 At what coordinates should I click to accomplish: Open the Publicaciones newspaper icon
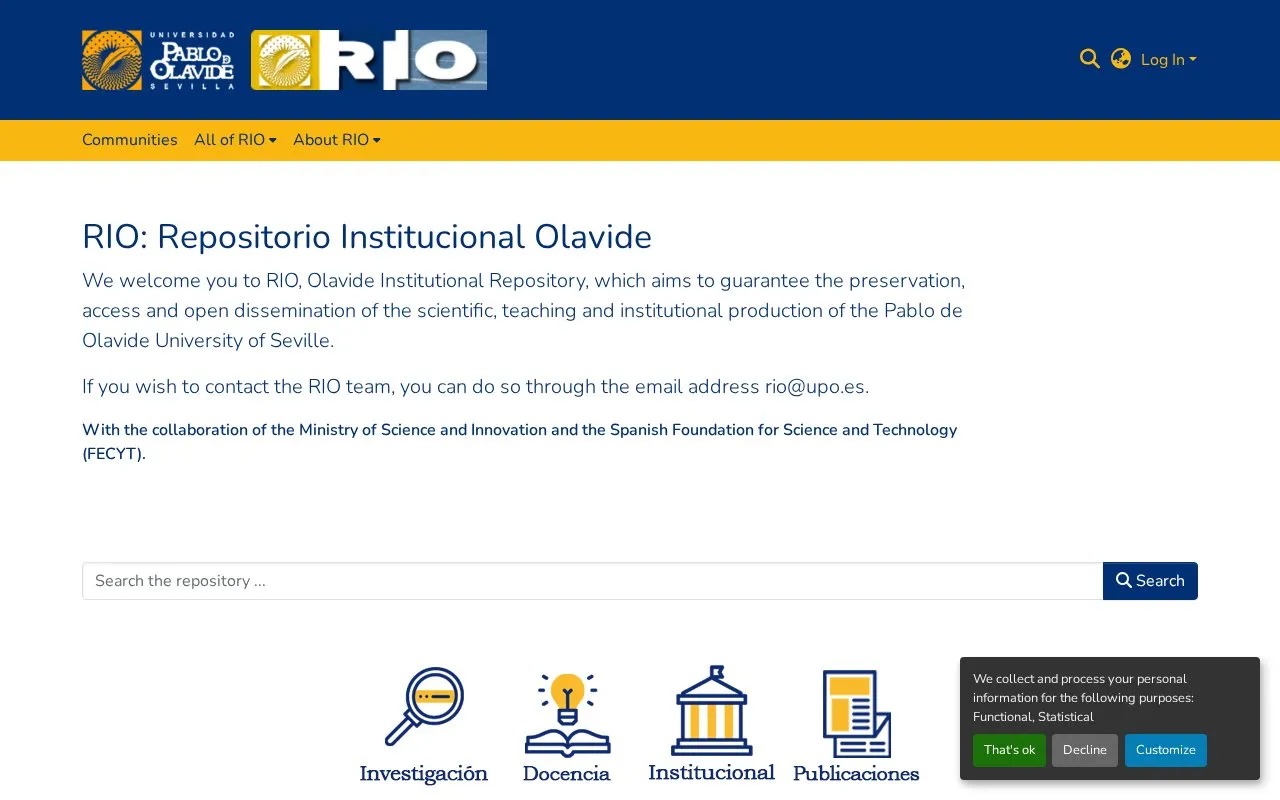856,726
